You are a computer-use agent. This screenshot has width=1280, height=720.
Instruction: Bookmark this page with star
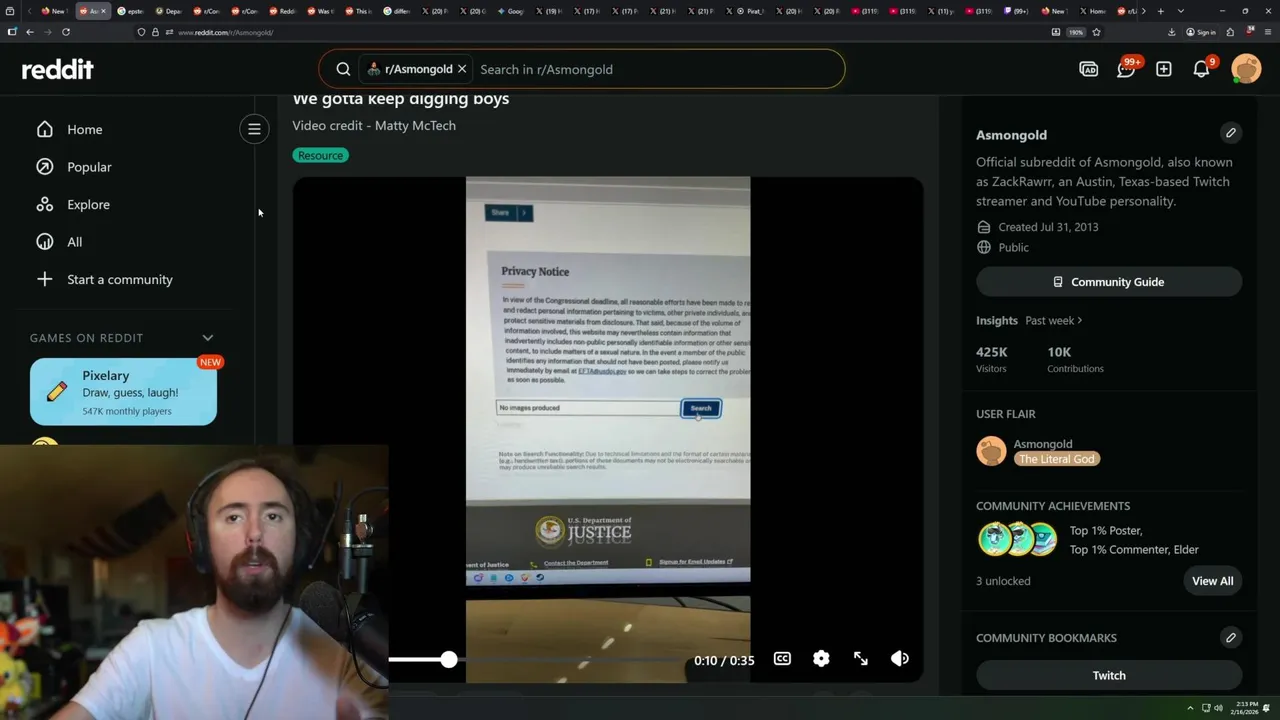(x=1096, y=32)
